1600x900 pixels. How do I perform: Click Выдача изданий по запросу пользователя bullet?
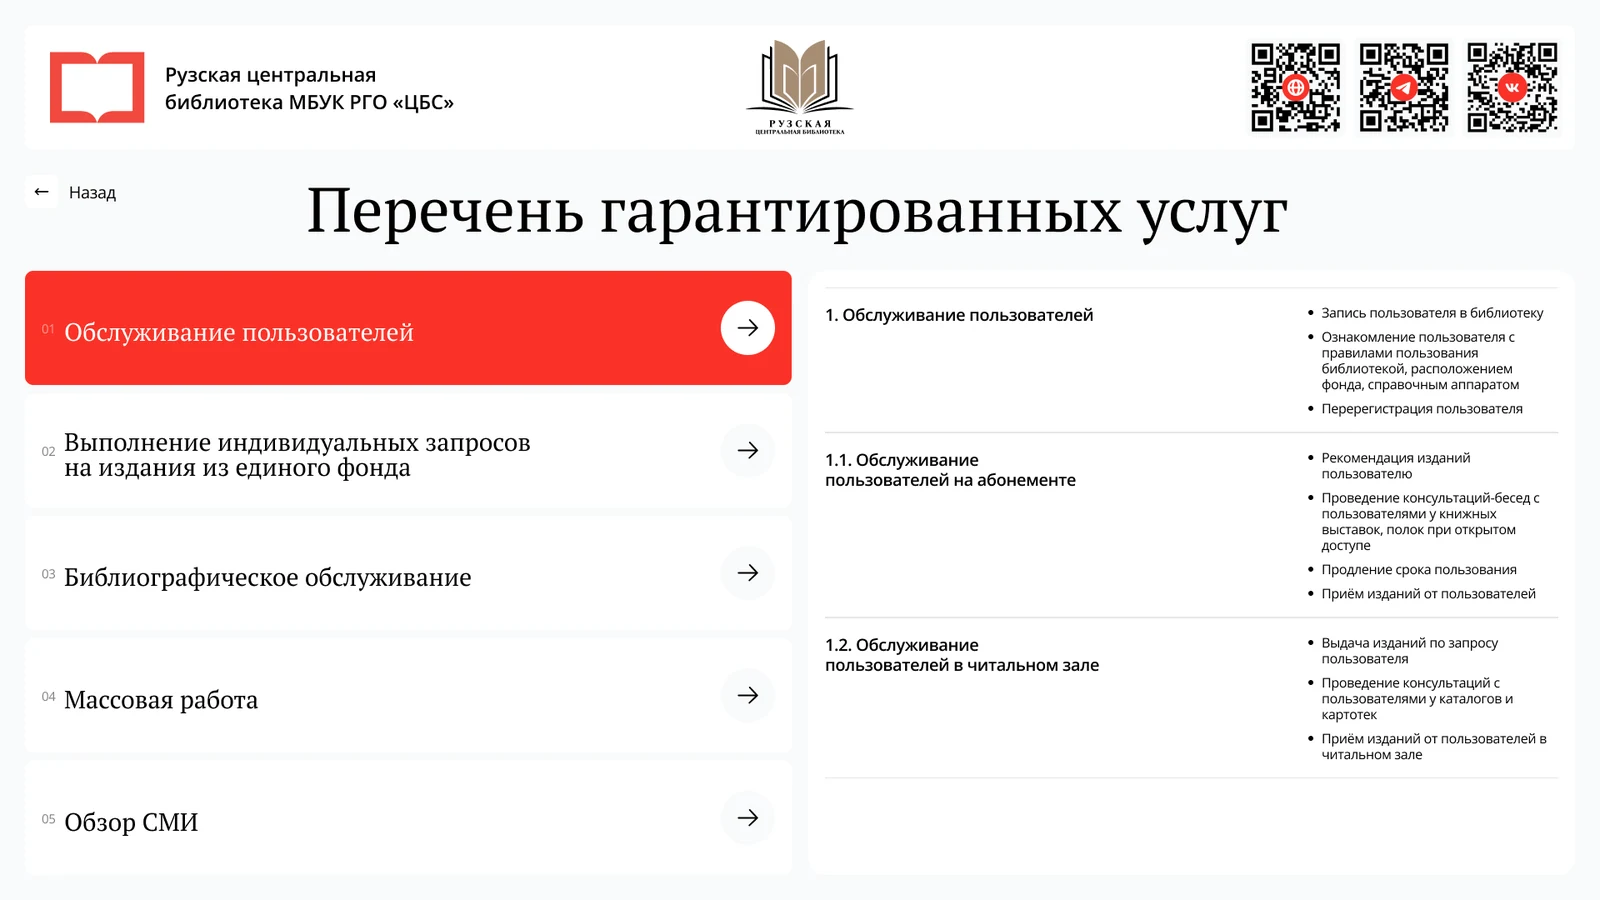(1410, 651)
